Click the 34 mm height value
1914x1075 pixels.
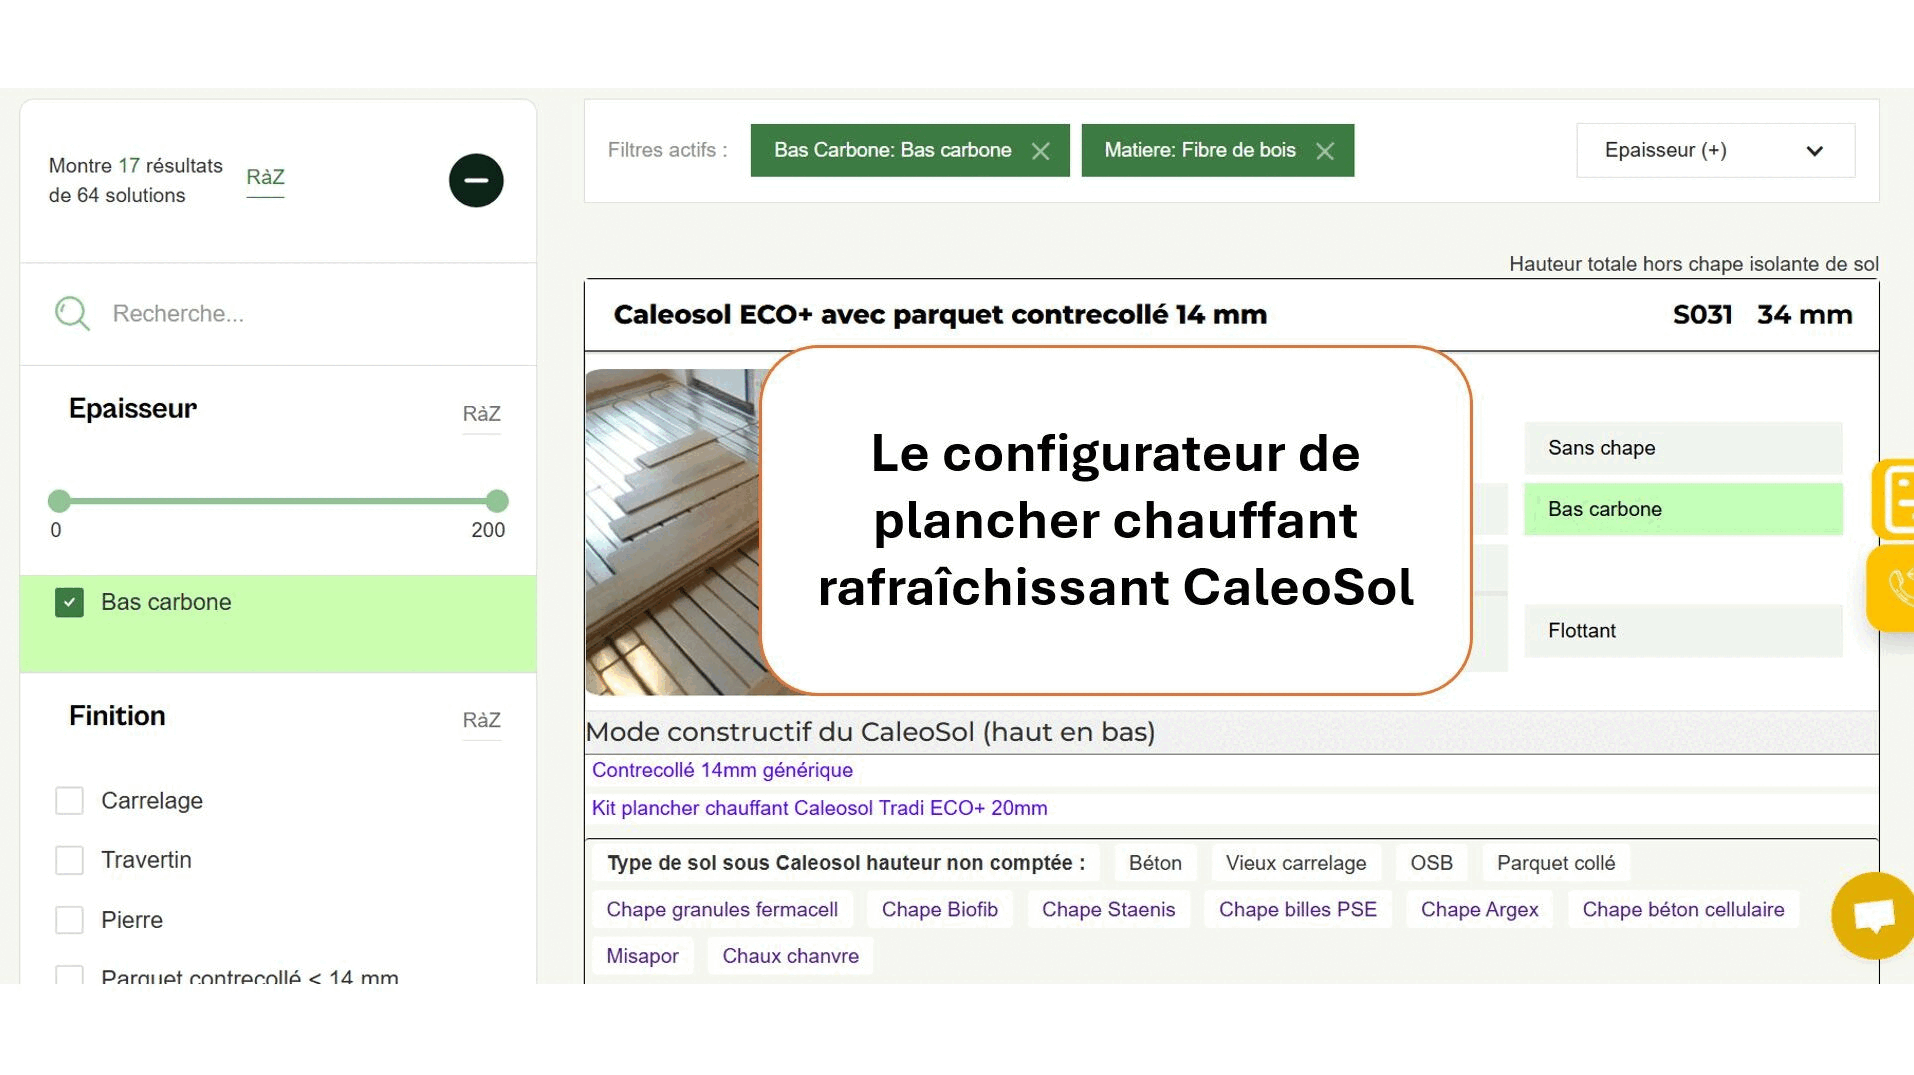pyautogui.click(x=1804, y=315)
